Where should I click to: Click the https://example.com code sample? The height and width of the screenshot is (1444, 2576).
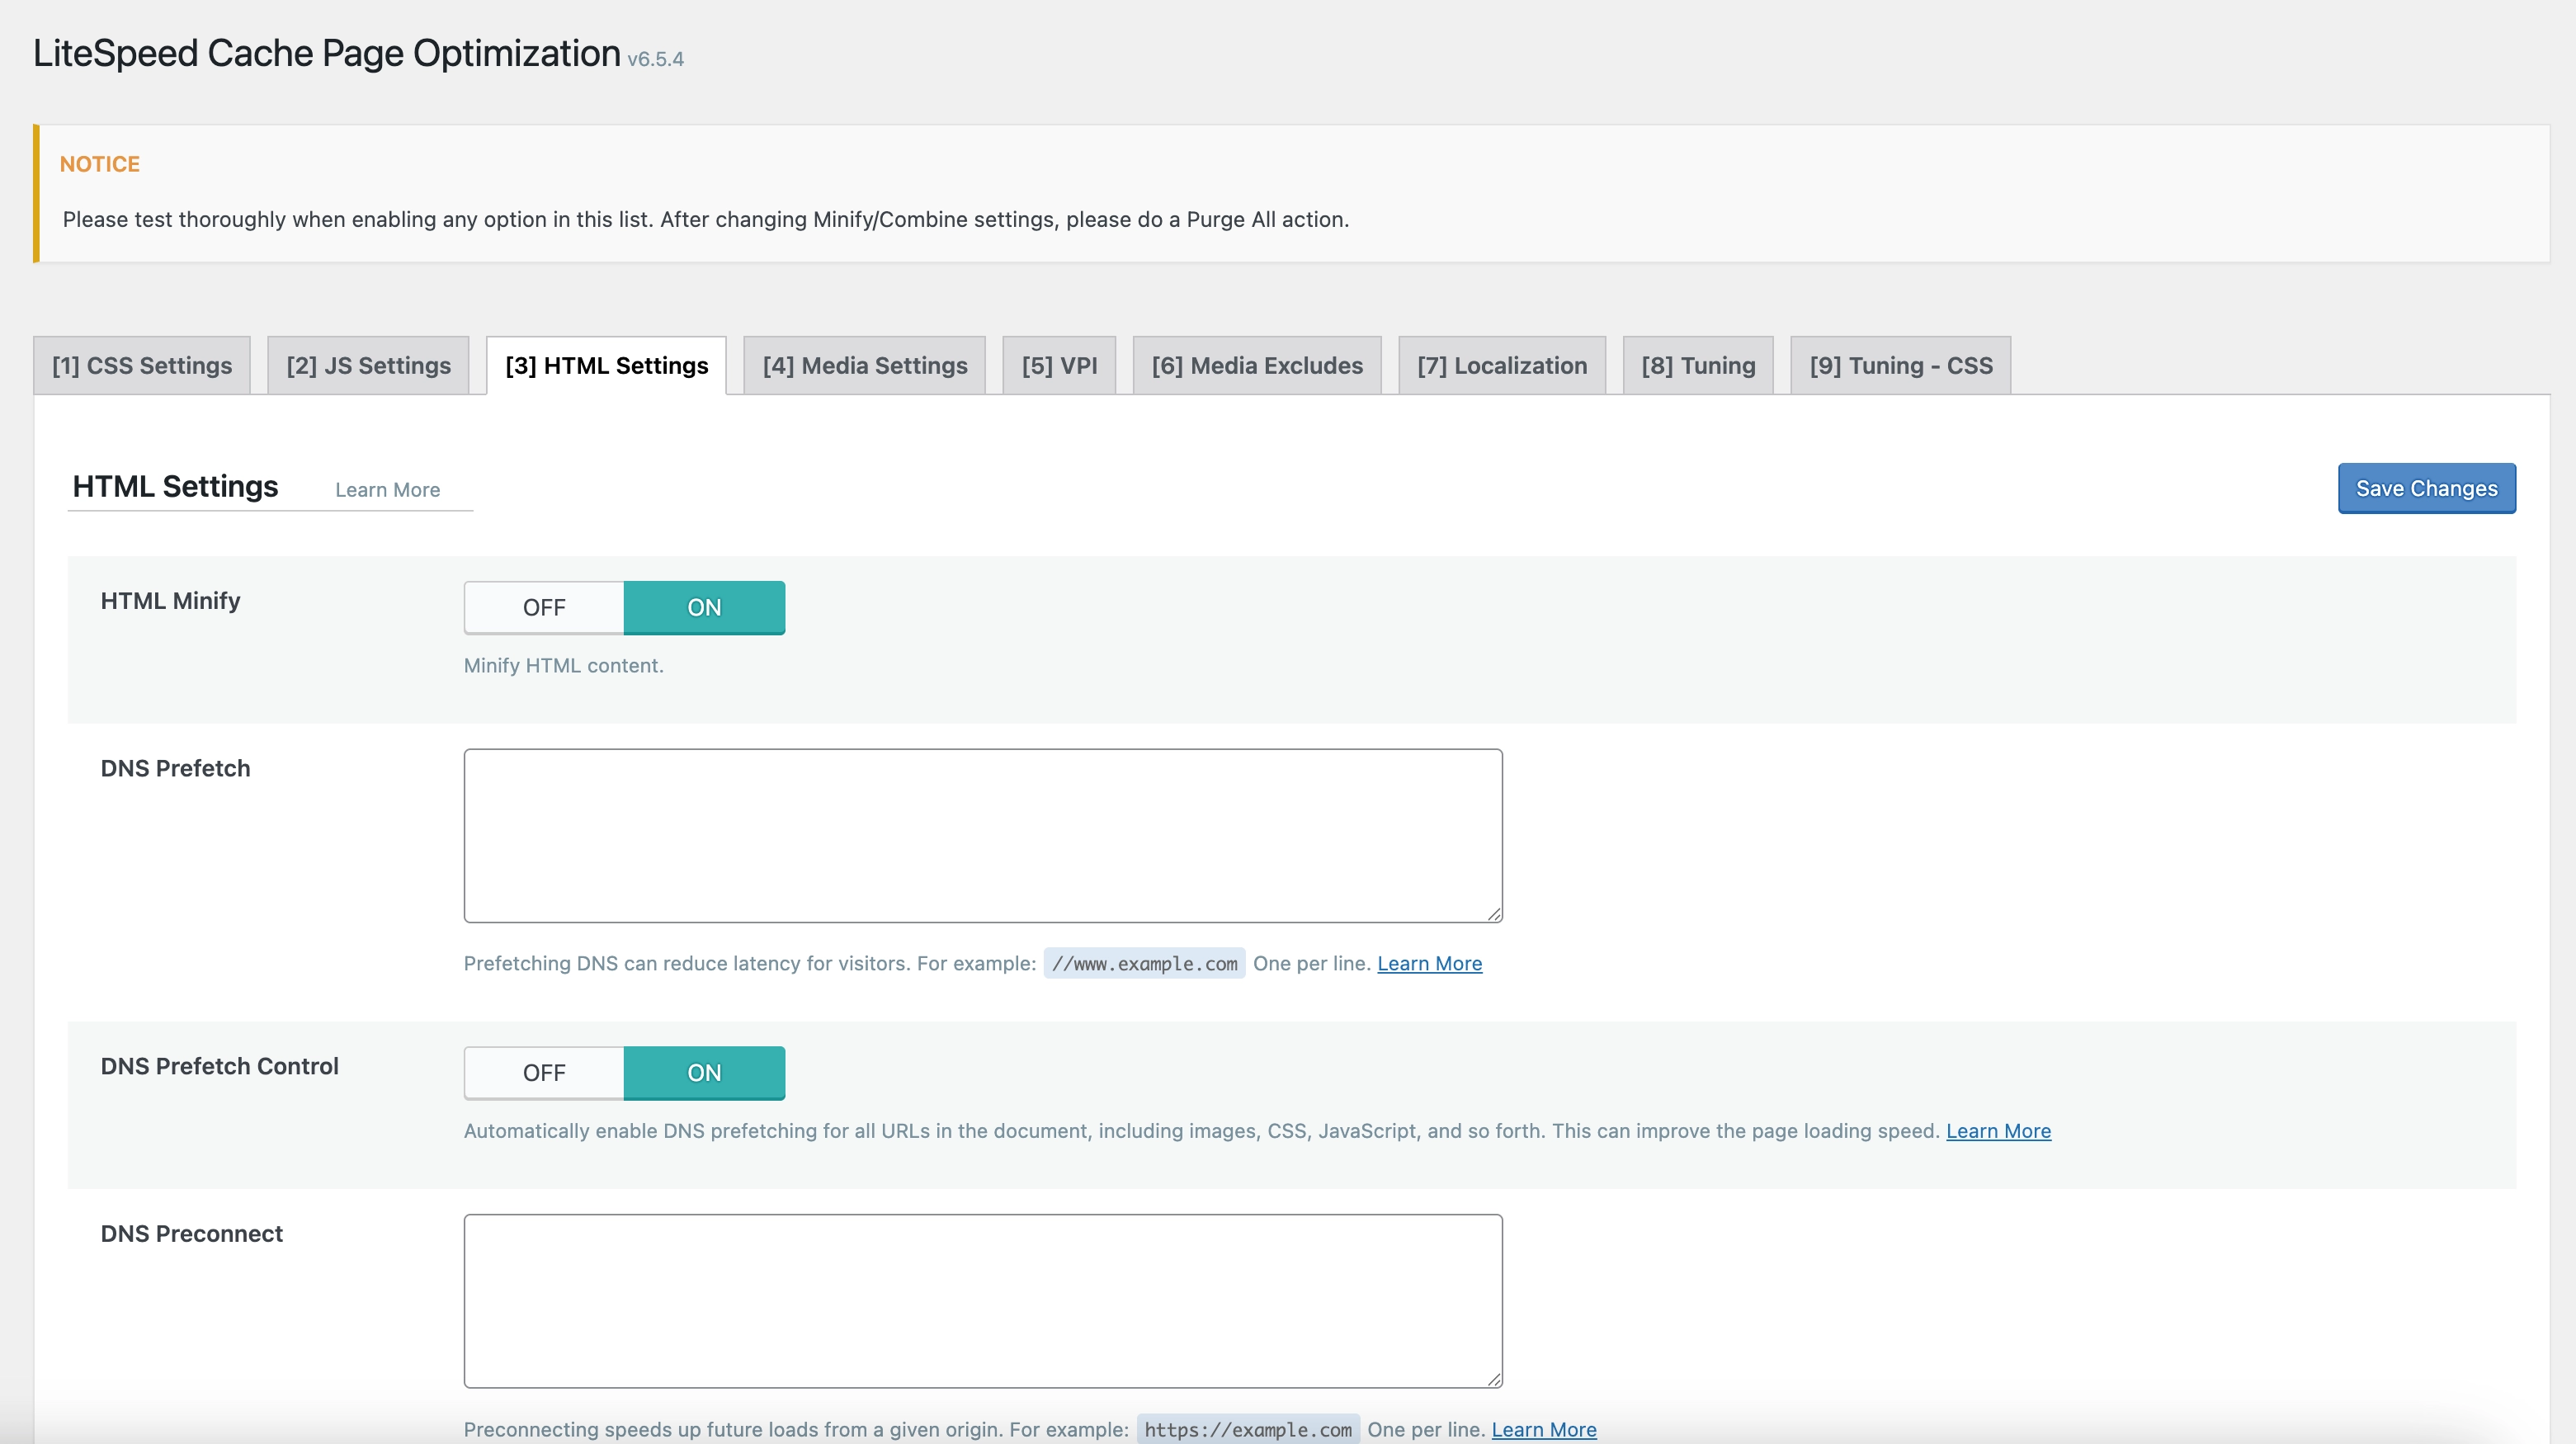tap(1248, 1429)
